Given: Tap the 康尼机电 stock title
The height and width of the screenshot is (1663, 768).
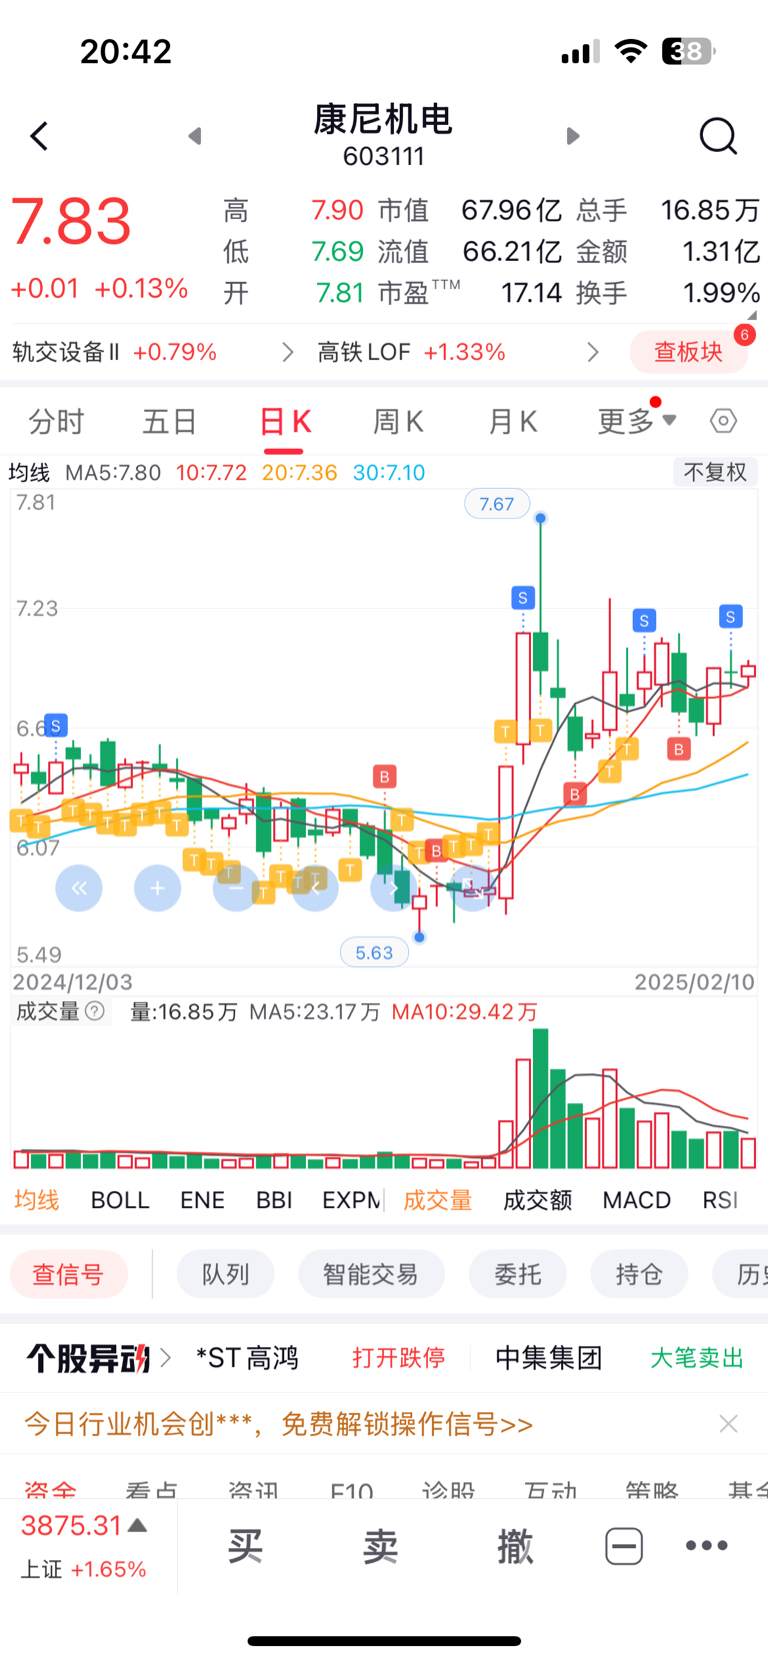Looking at the screenshot, I should pos(383,119).
